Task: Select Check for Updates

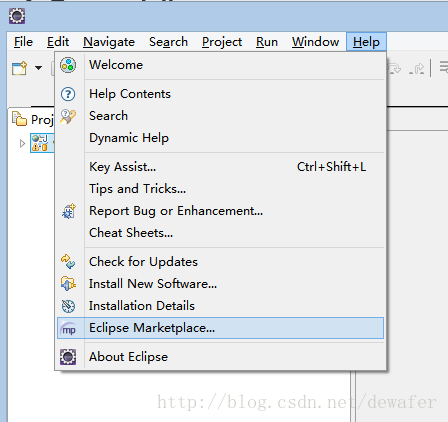Action: click(x=220, y=262)
